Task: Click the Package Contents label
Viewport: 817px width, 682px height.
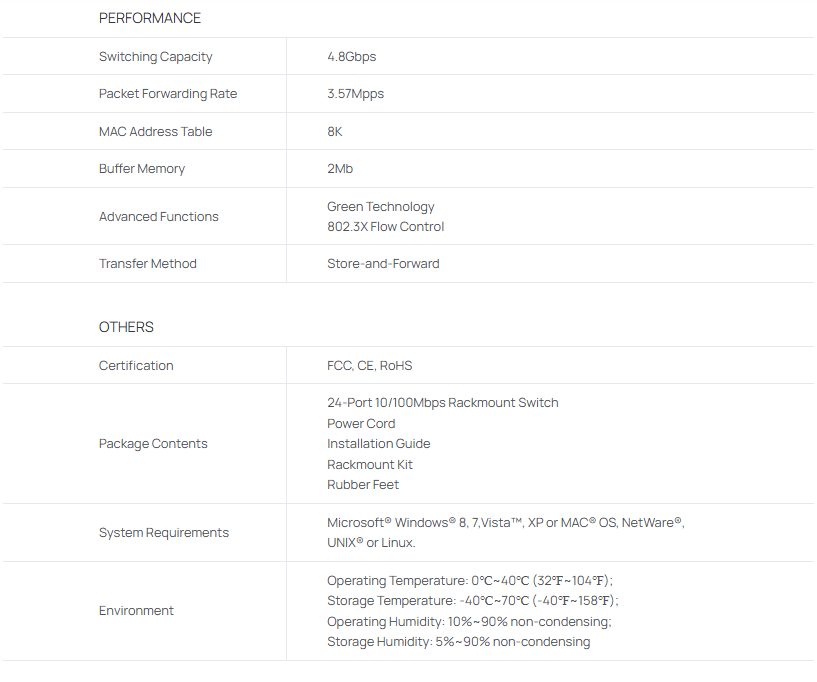Action: pyautogui.click(x=153, y=444)
